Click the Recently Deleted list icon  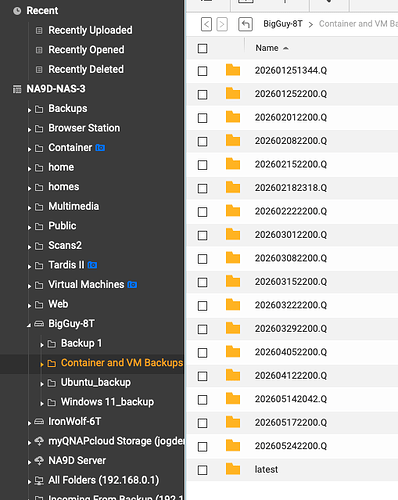[39, 70]
